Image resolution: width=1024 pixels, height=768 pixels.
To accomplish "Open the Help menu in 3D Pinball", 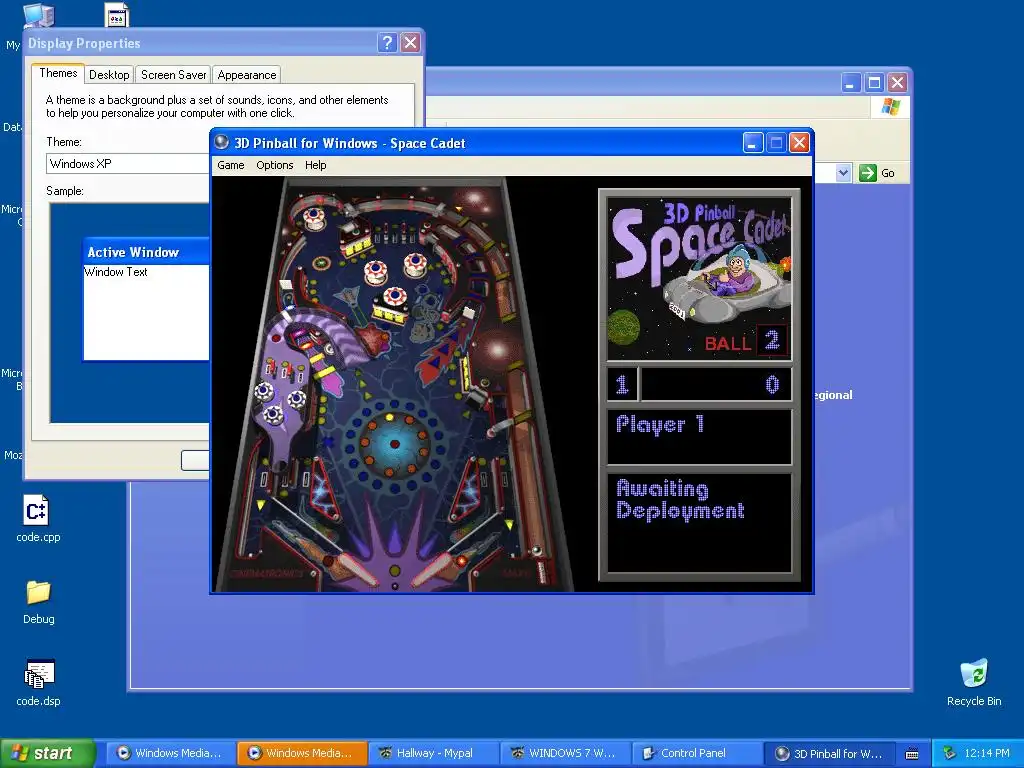I will click(x=315, y=165).
